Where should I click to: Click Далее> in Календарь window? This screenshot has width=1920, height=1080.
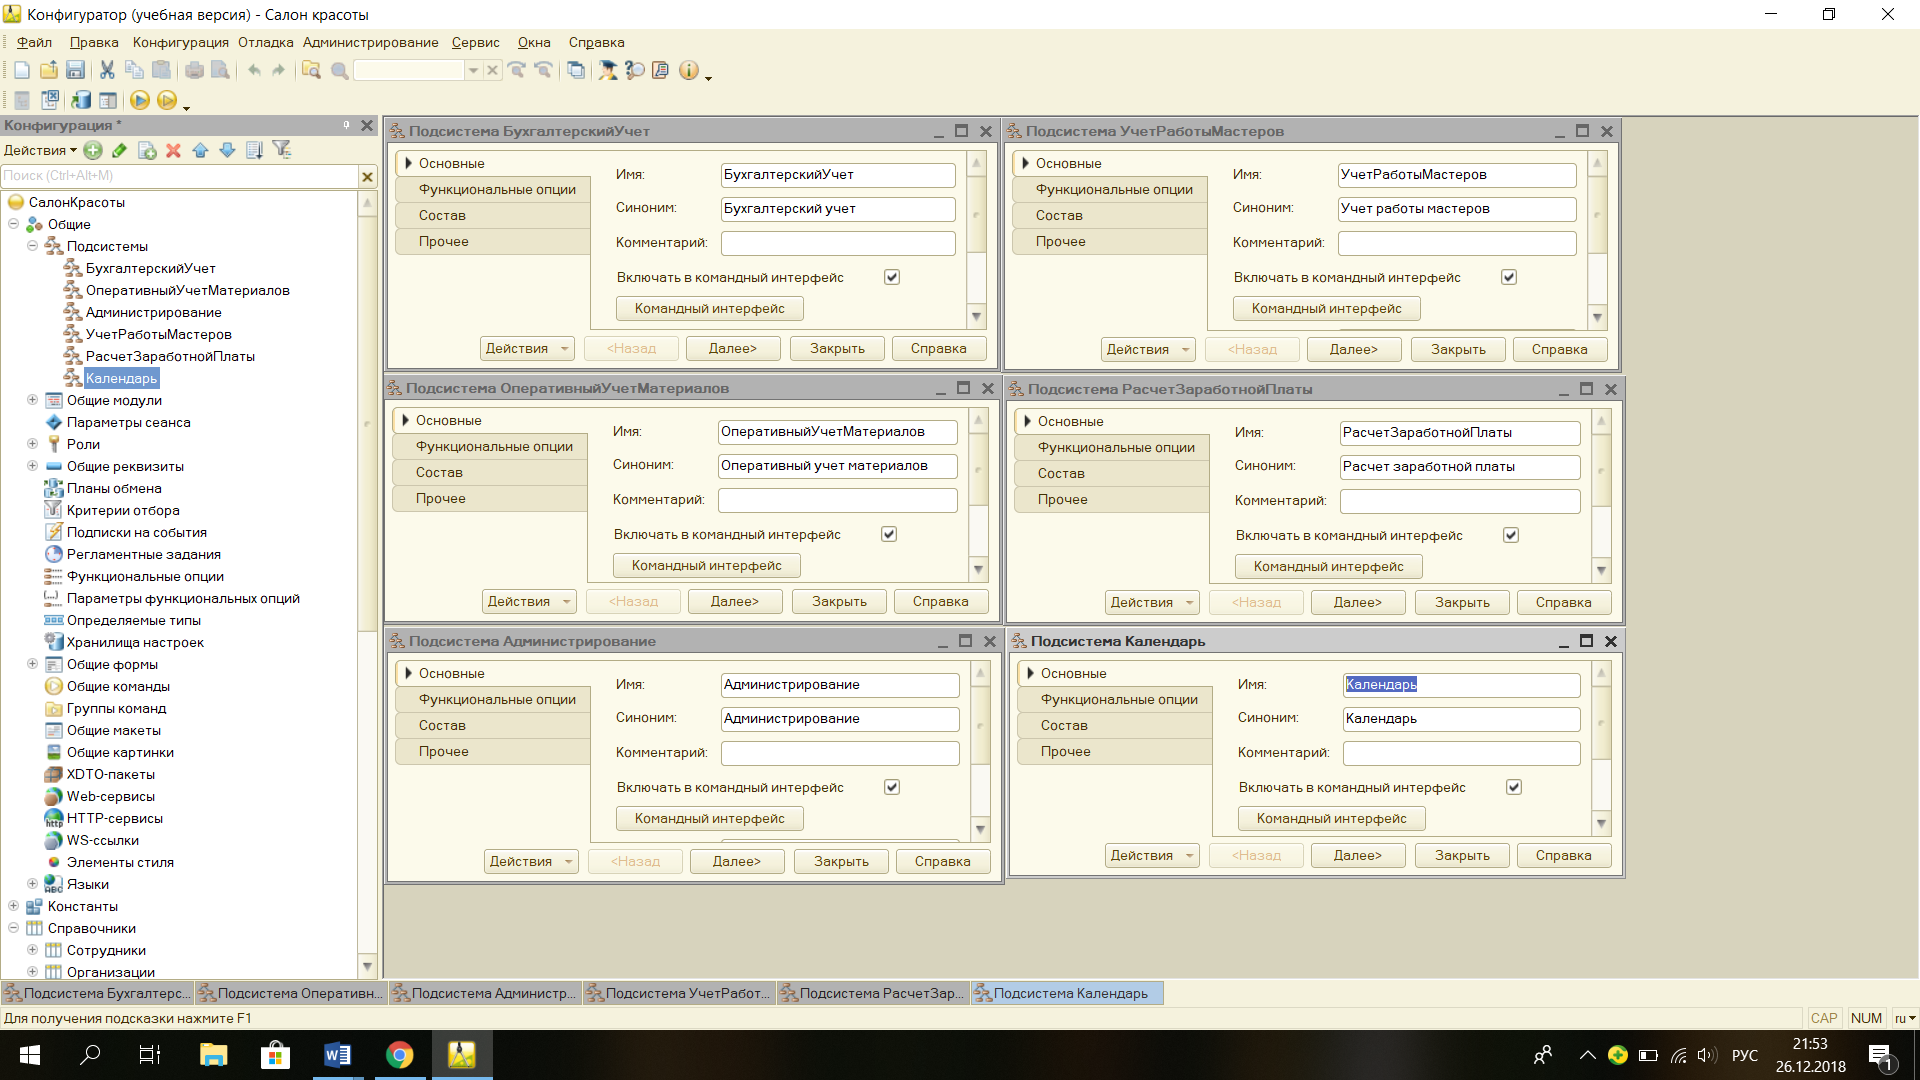1357,855
